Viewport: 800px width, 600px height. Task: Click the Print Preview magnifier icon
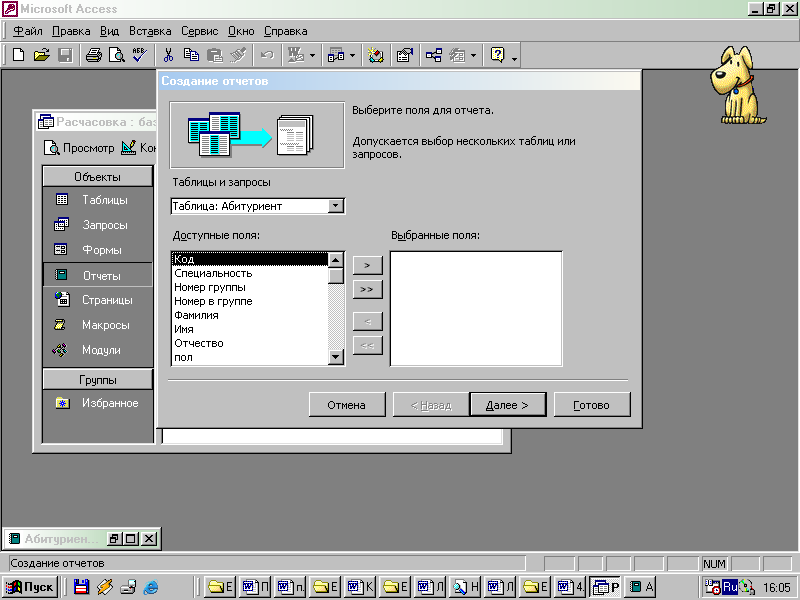coord(116,55)
